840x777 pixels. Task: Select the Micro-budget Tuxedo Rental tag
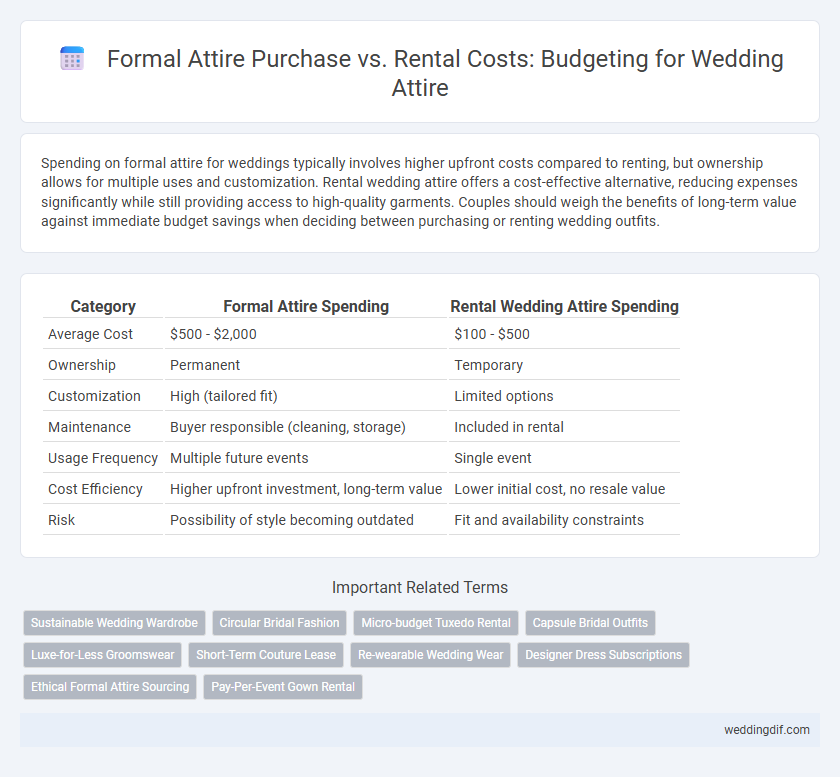pyautogui.click(x=436, y=623)
